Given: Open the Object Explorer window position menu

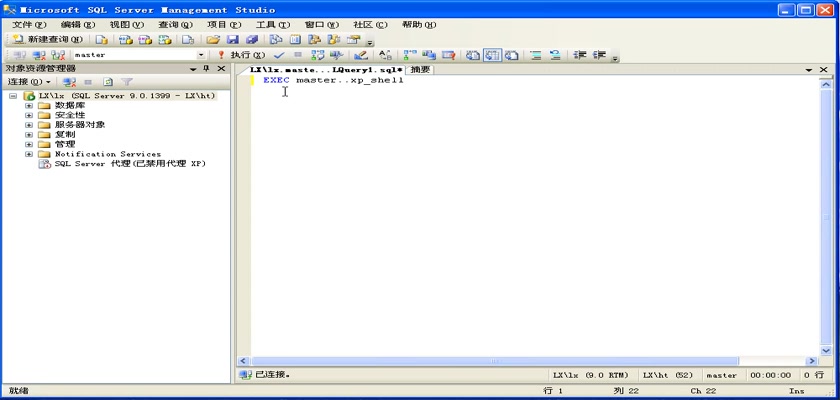Looking at the screenshot, I should click(193, 69).
